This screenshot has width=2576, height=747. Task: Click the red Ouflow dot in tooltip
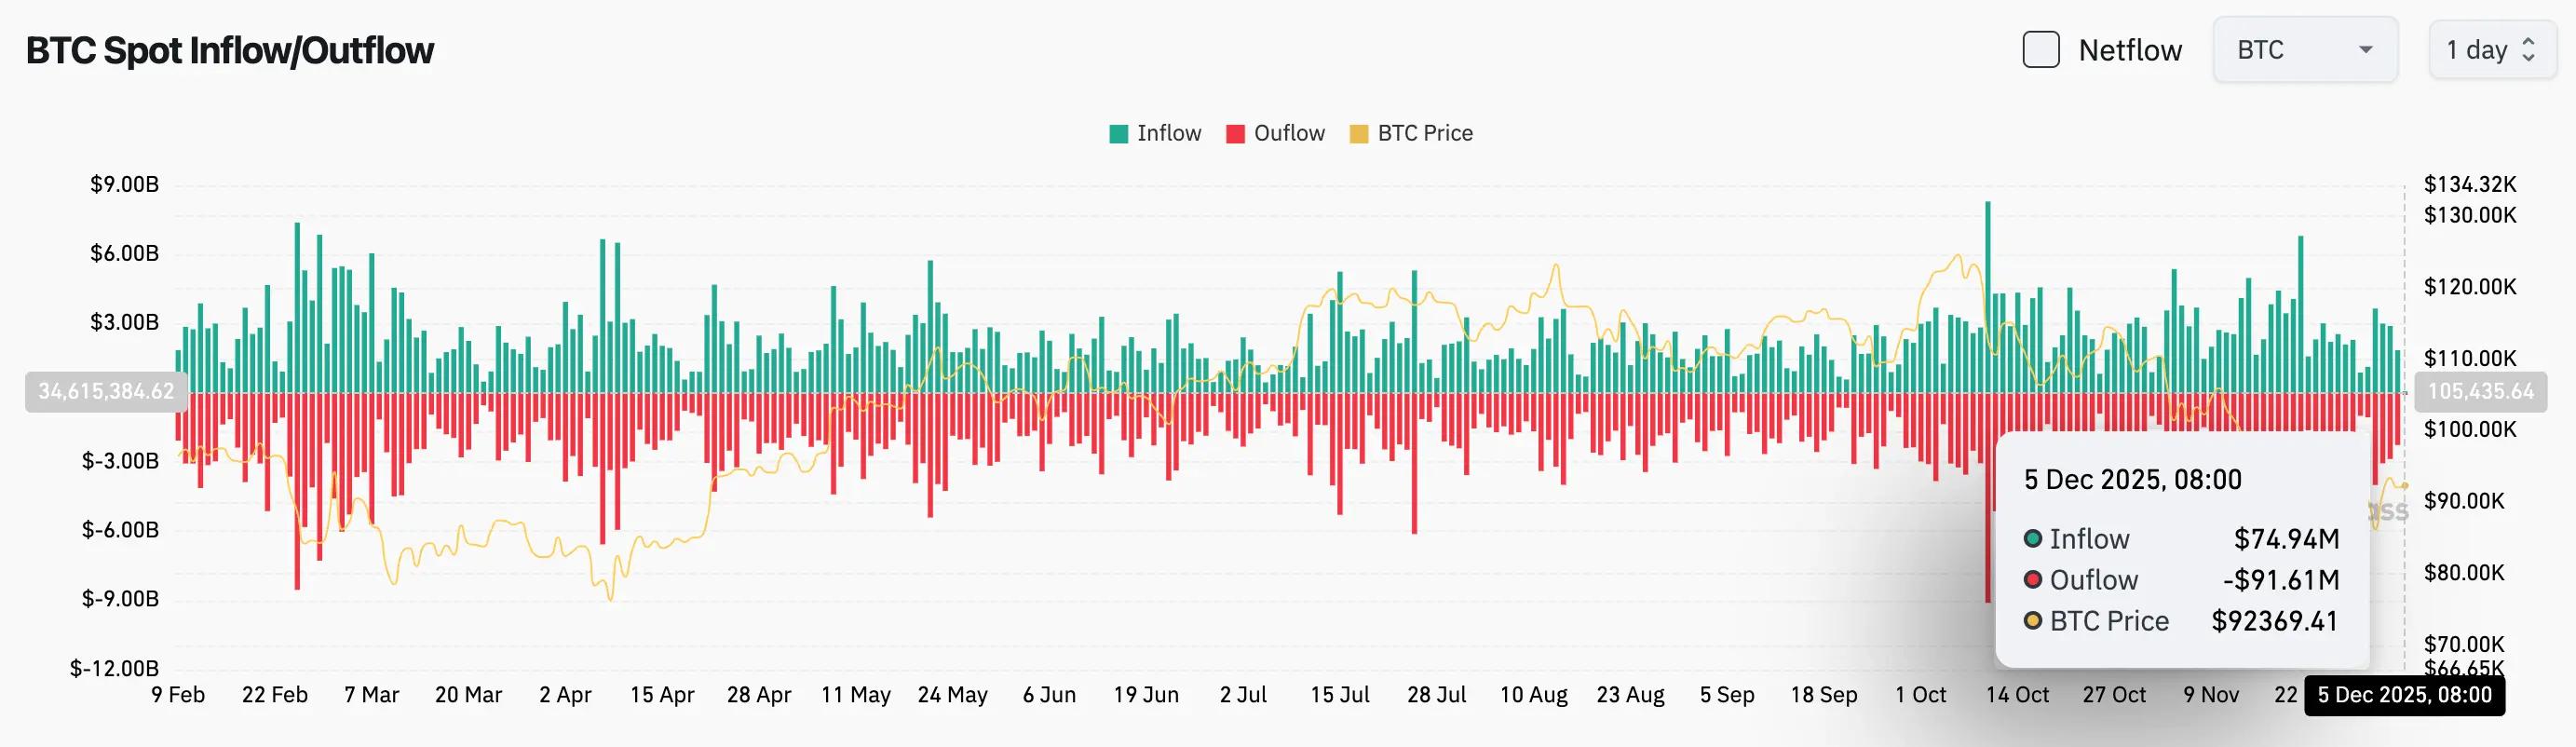coord(2032,580)
